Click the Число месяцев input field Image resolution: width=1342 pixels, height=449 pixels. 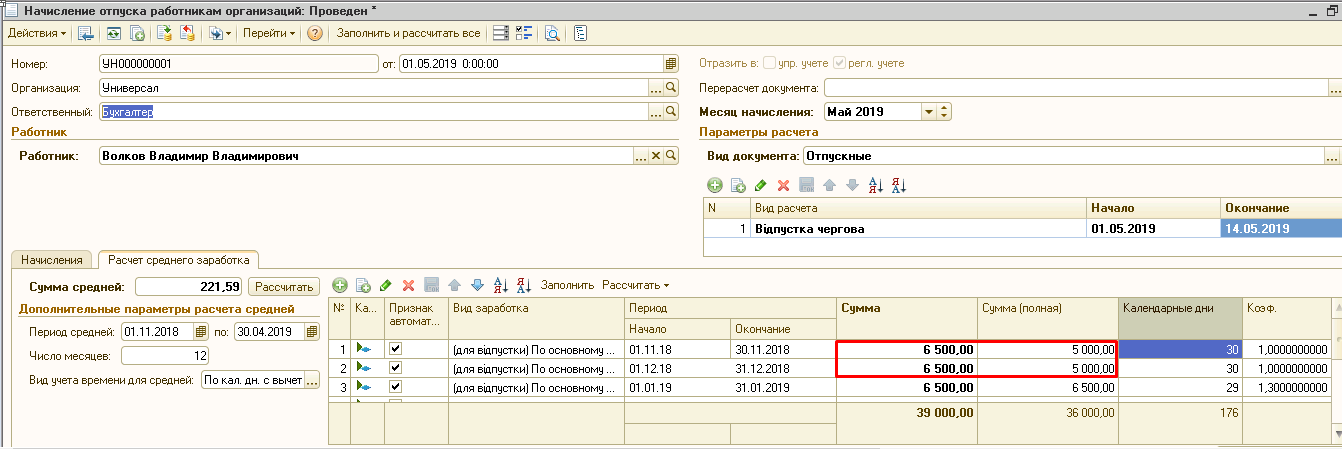tap(166, 355)
